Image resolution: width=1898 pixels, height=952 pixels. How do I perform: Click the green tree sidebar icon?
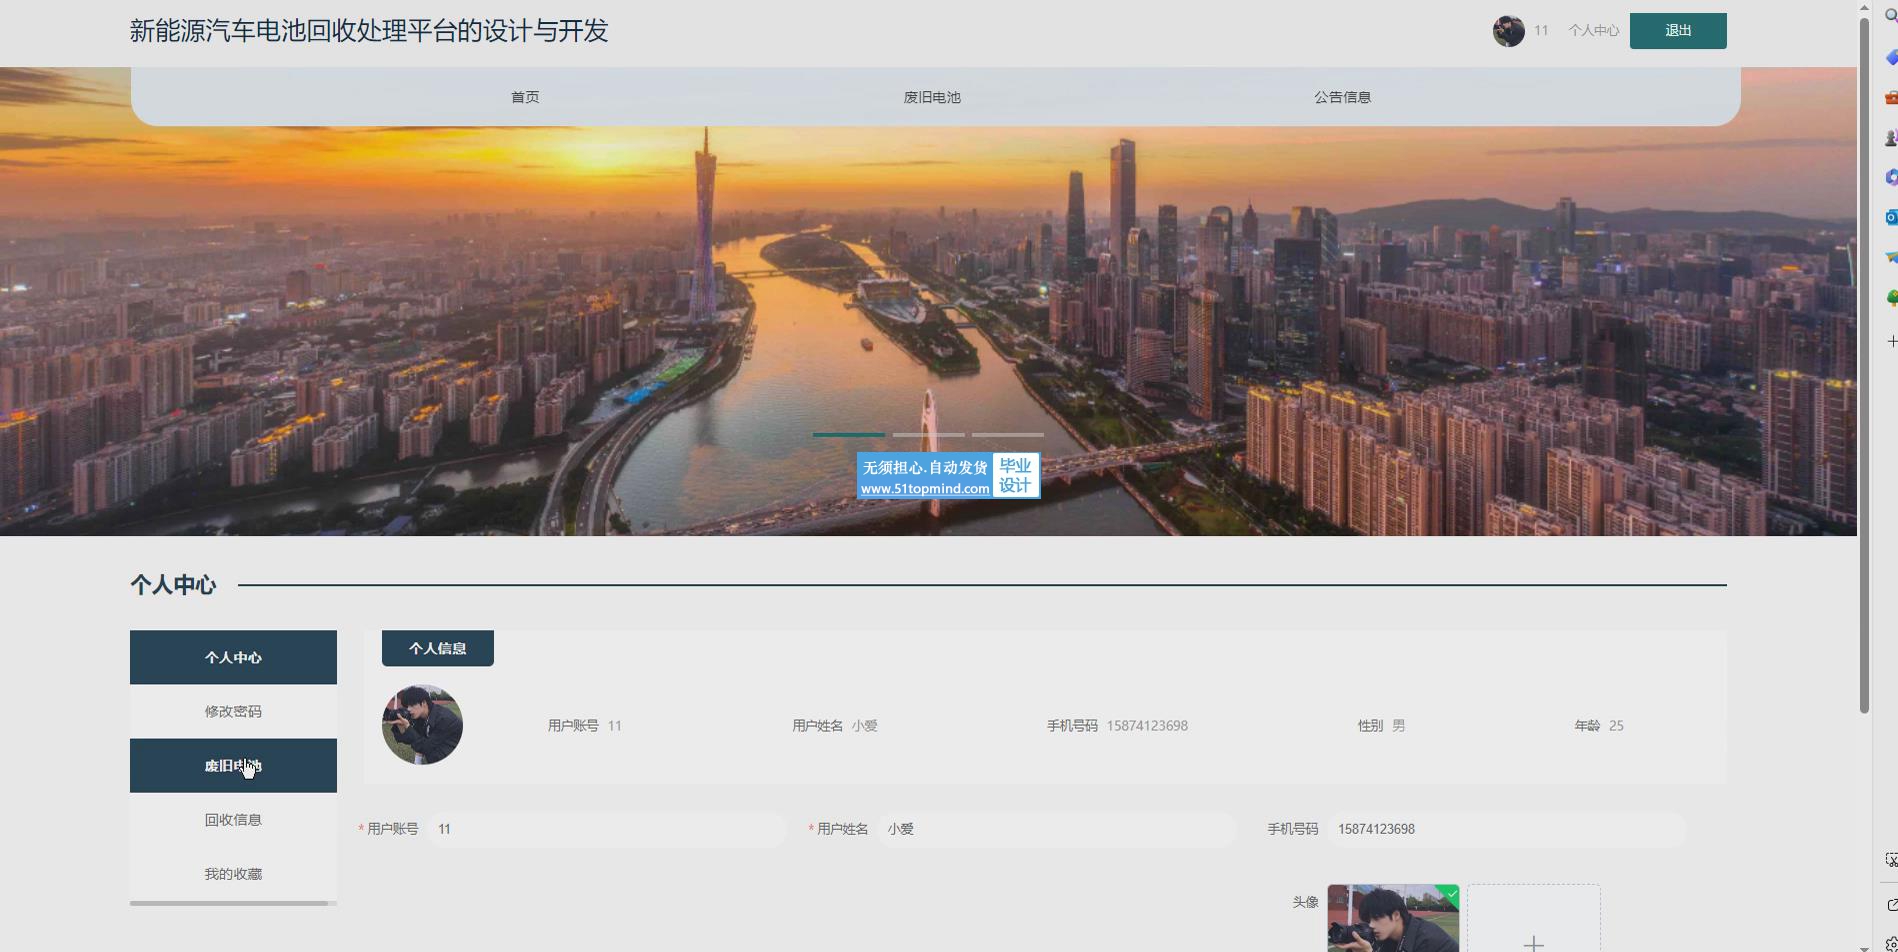coord(1890,298)
